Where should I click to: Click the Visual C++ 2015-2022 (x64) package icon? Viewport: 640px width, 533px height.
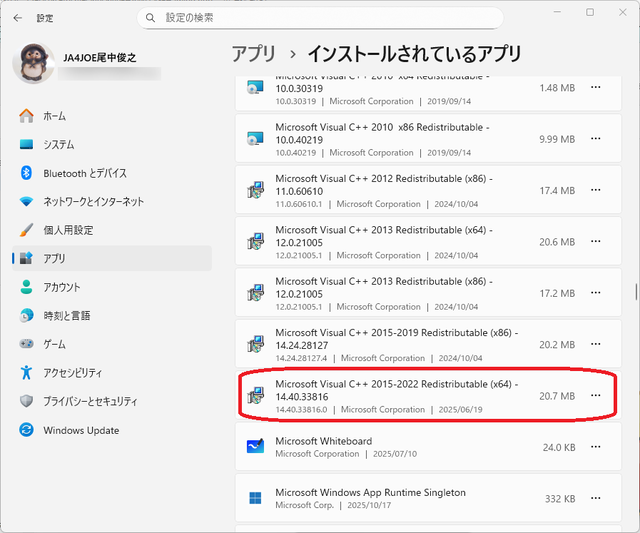[256, 396]
